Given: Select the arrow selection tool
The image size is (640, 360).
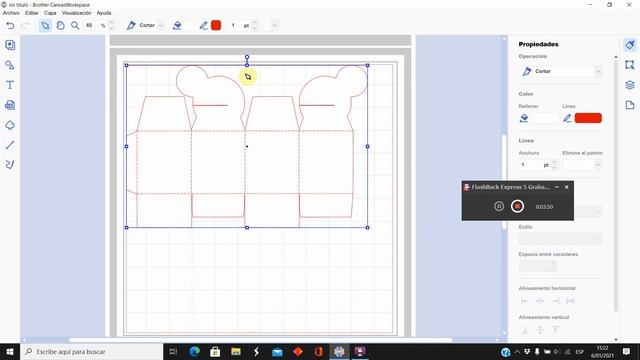Looking at the screenshot, I should coord(45,25).
